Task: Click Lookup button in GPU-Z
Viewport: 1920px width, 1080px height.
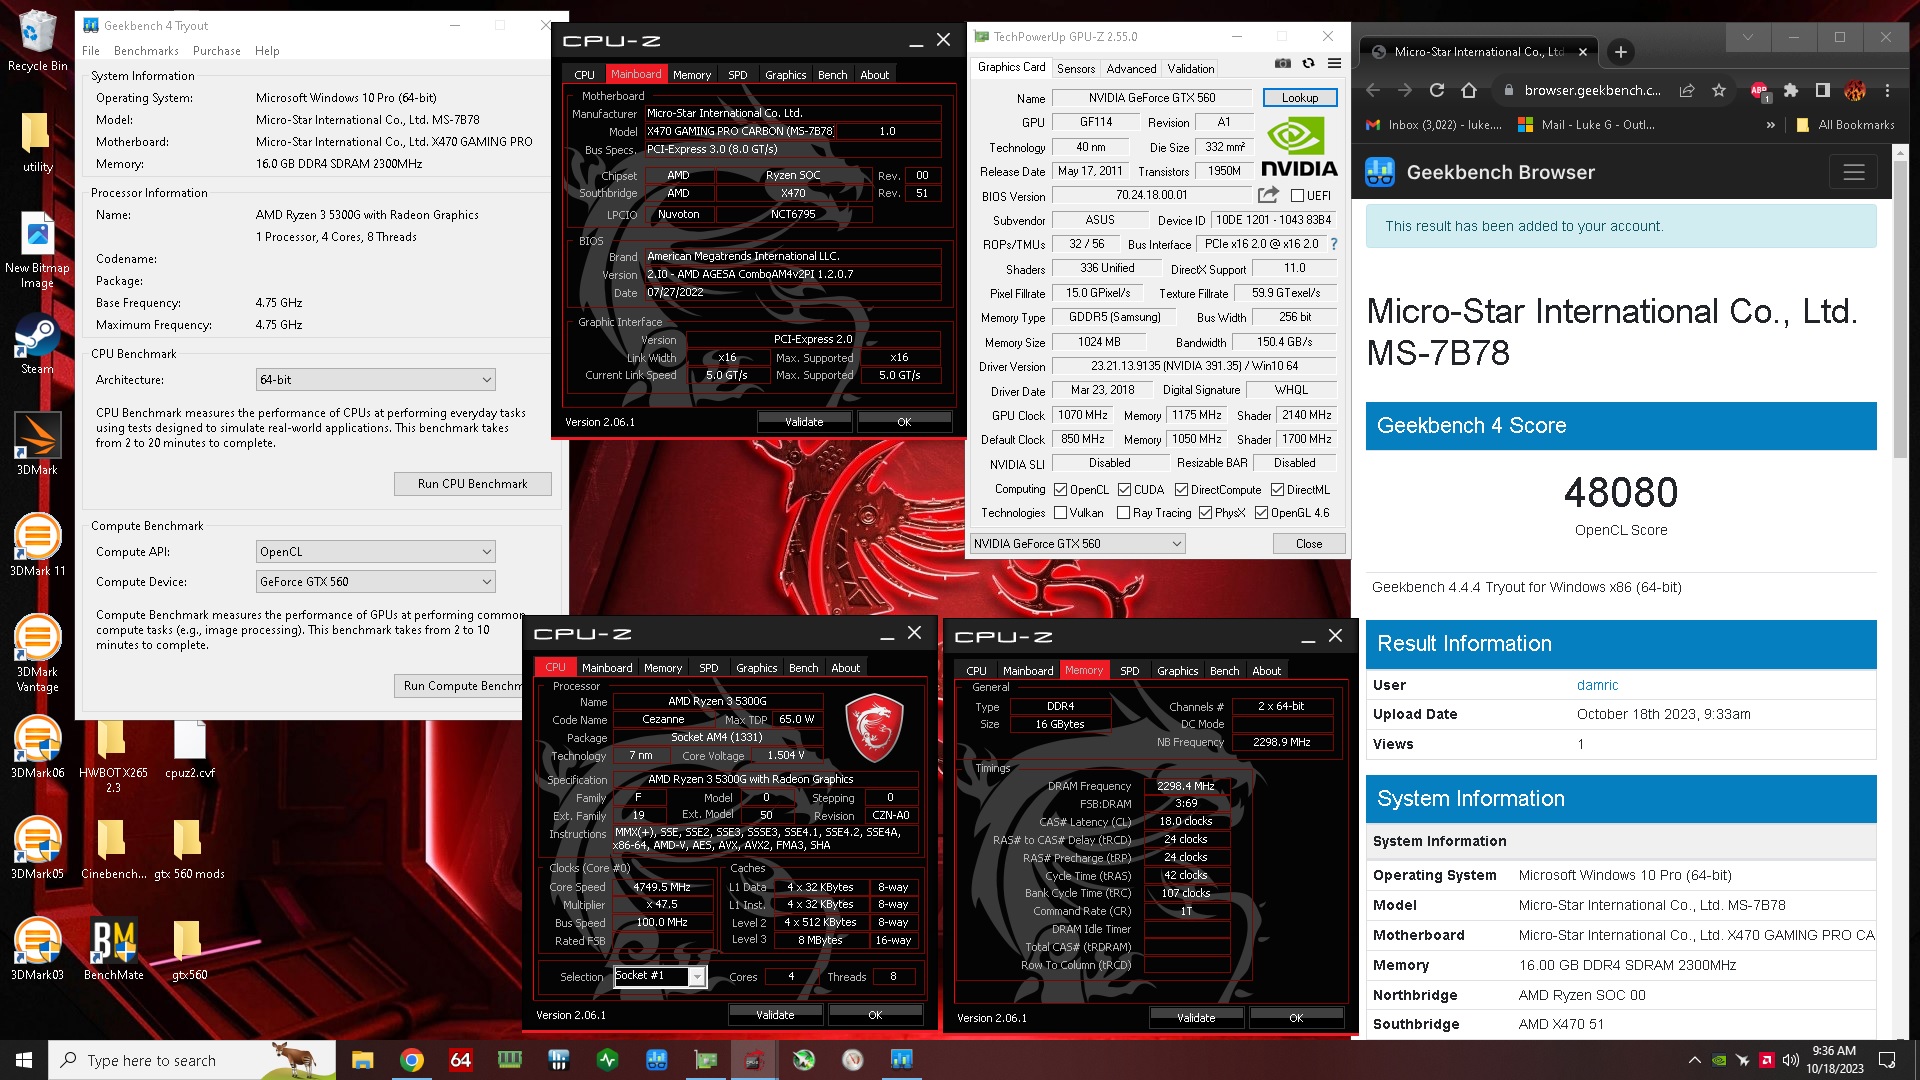Action: (x=1300, y=98)
